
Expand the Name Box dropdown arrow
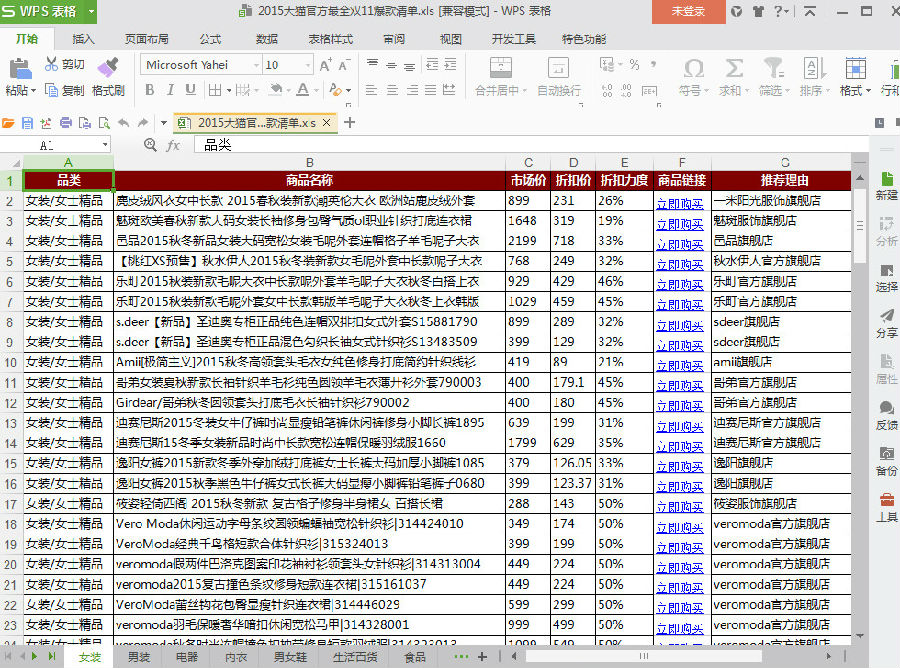coord(105,145)
